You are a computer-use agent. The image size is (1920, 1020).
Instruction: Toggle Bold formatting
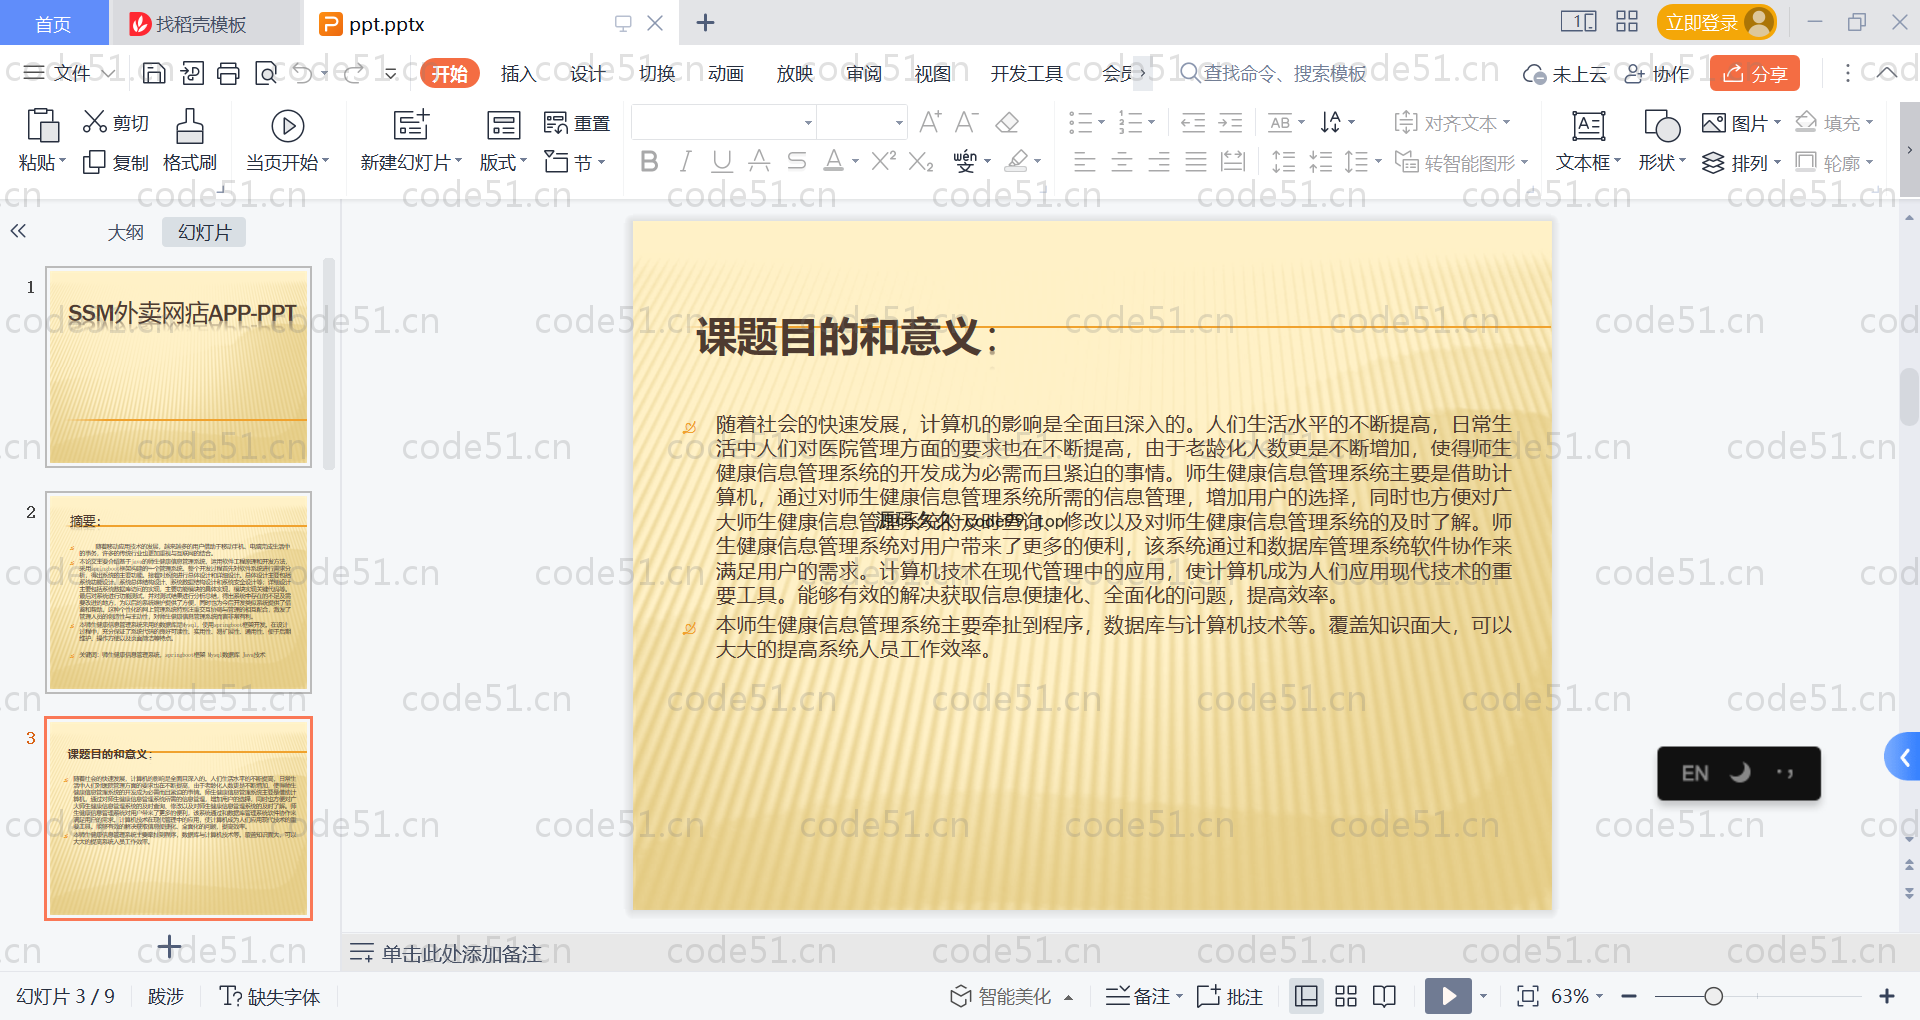tap(649, 161)
